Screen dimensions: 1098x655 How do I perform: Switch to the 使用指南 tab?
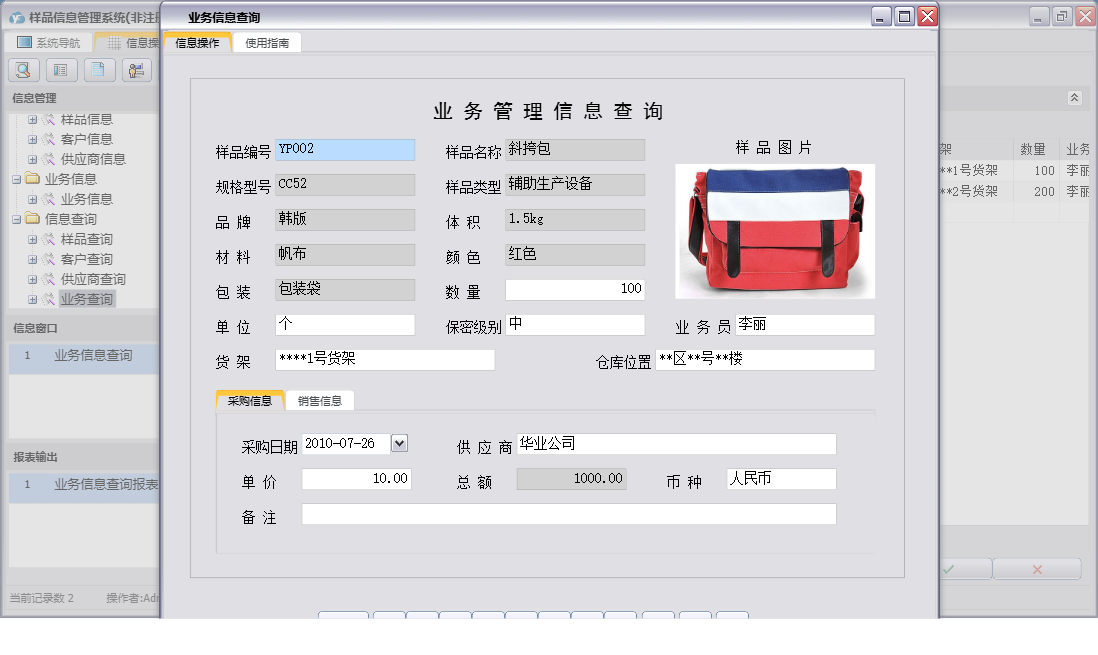pyautogui.click(x=268, y=42)
